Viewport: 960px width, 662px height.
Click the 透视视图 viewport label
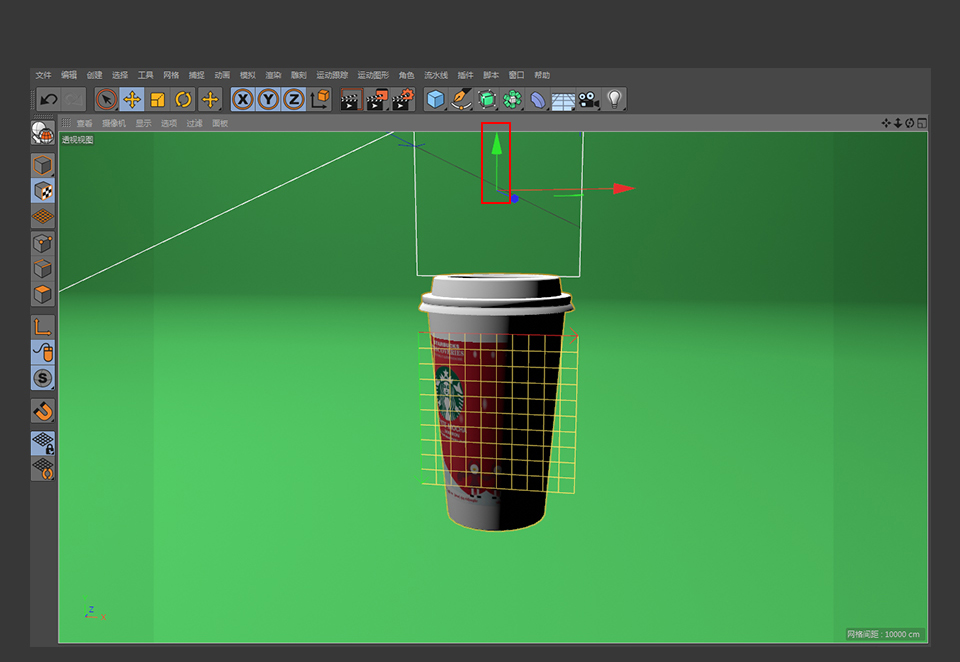(x=77, y=140)
